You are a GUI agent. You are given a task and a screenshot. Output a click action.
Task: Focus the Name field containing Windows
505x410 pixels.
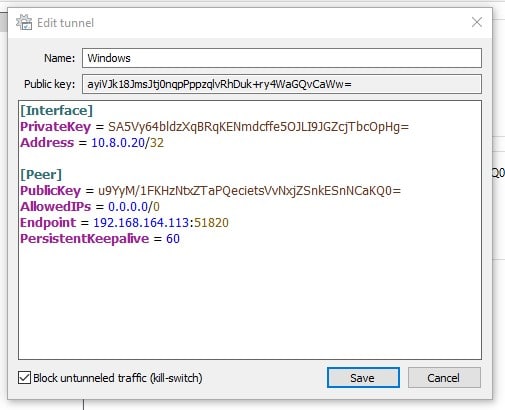pos(282,58)
